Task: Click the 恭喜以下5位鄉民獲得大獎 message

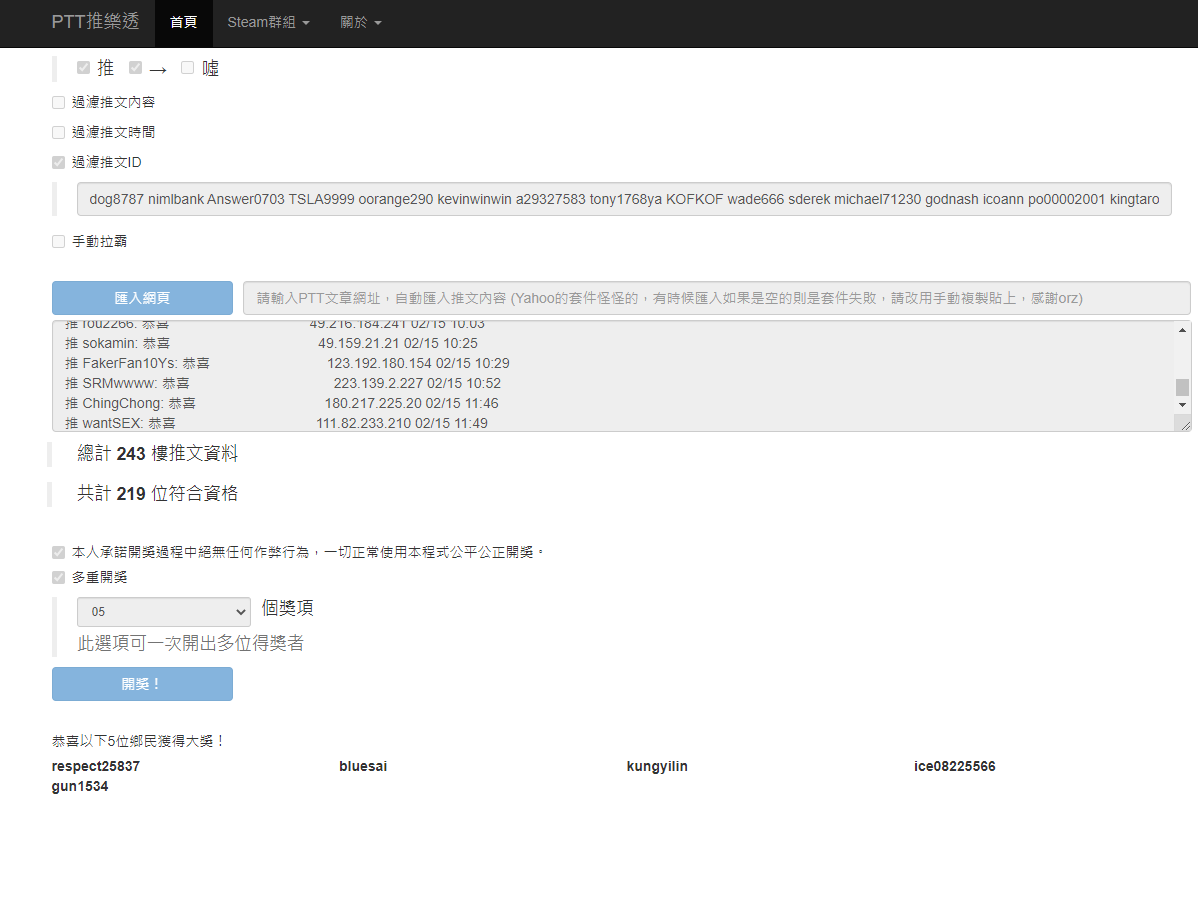Action: pos(138,741)
